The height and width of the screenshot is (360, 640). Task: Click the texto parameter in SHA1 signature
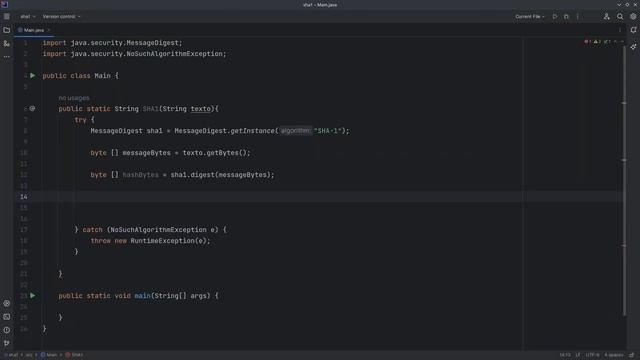(201, 109)
